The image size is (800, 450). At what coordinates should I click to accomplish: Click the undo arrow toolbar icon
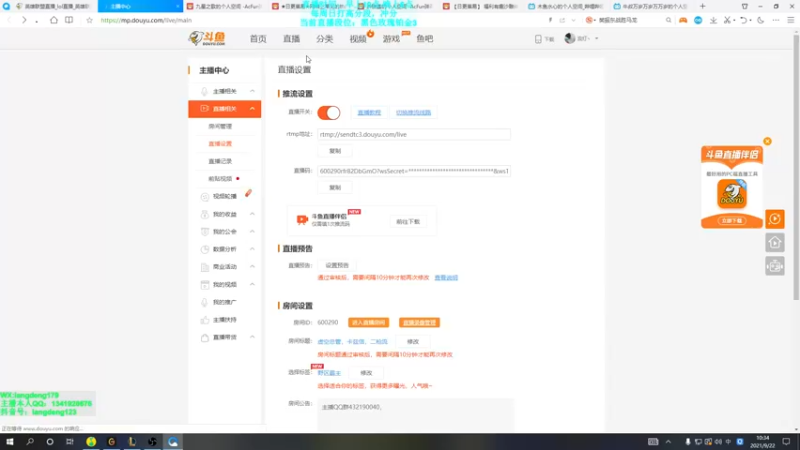[x=743, y=20]
